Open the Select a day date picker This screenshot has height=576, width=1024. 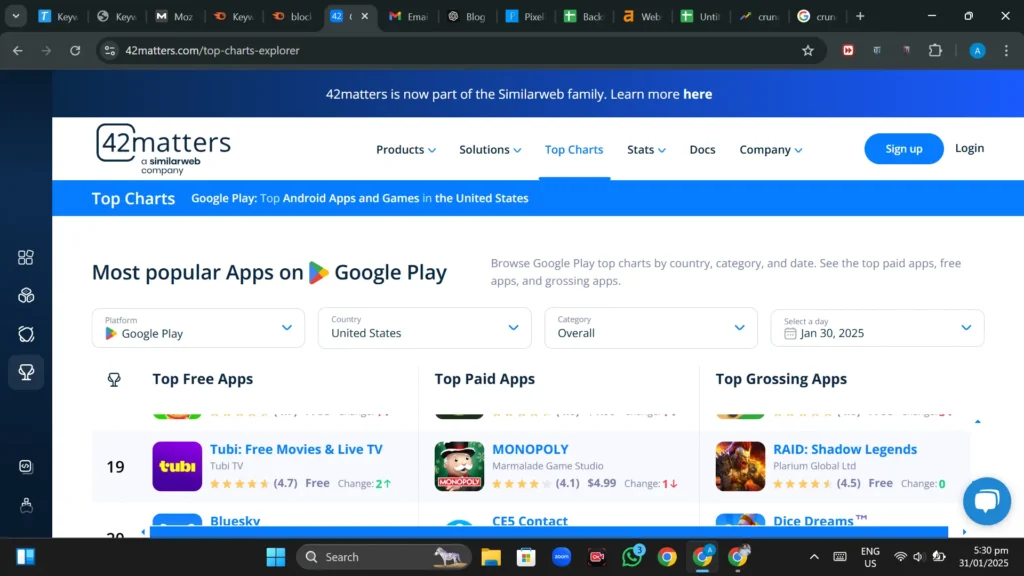click(877, 328)
